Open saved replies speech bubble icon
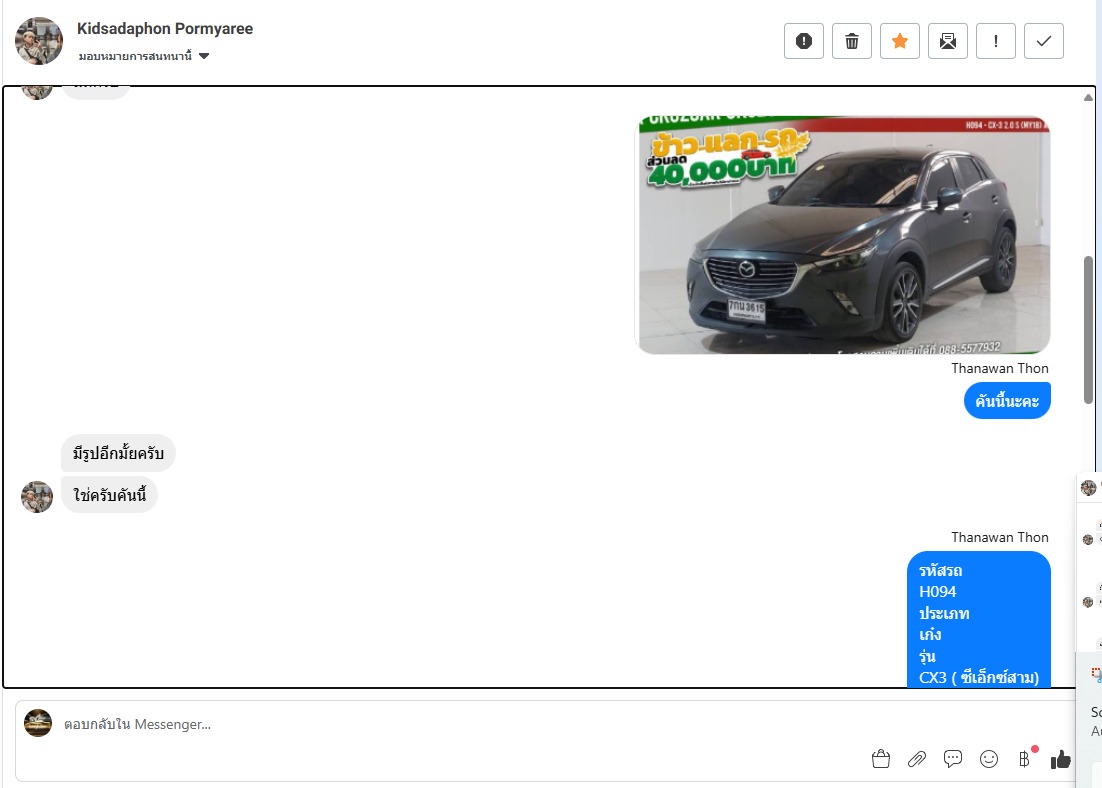Viewport: 1102px width, 788px height. point(953,759)
